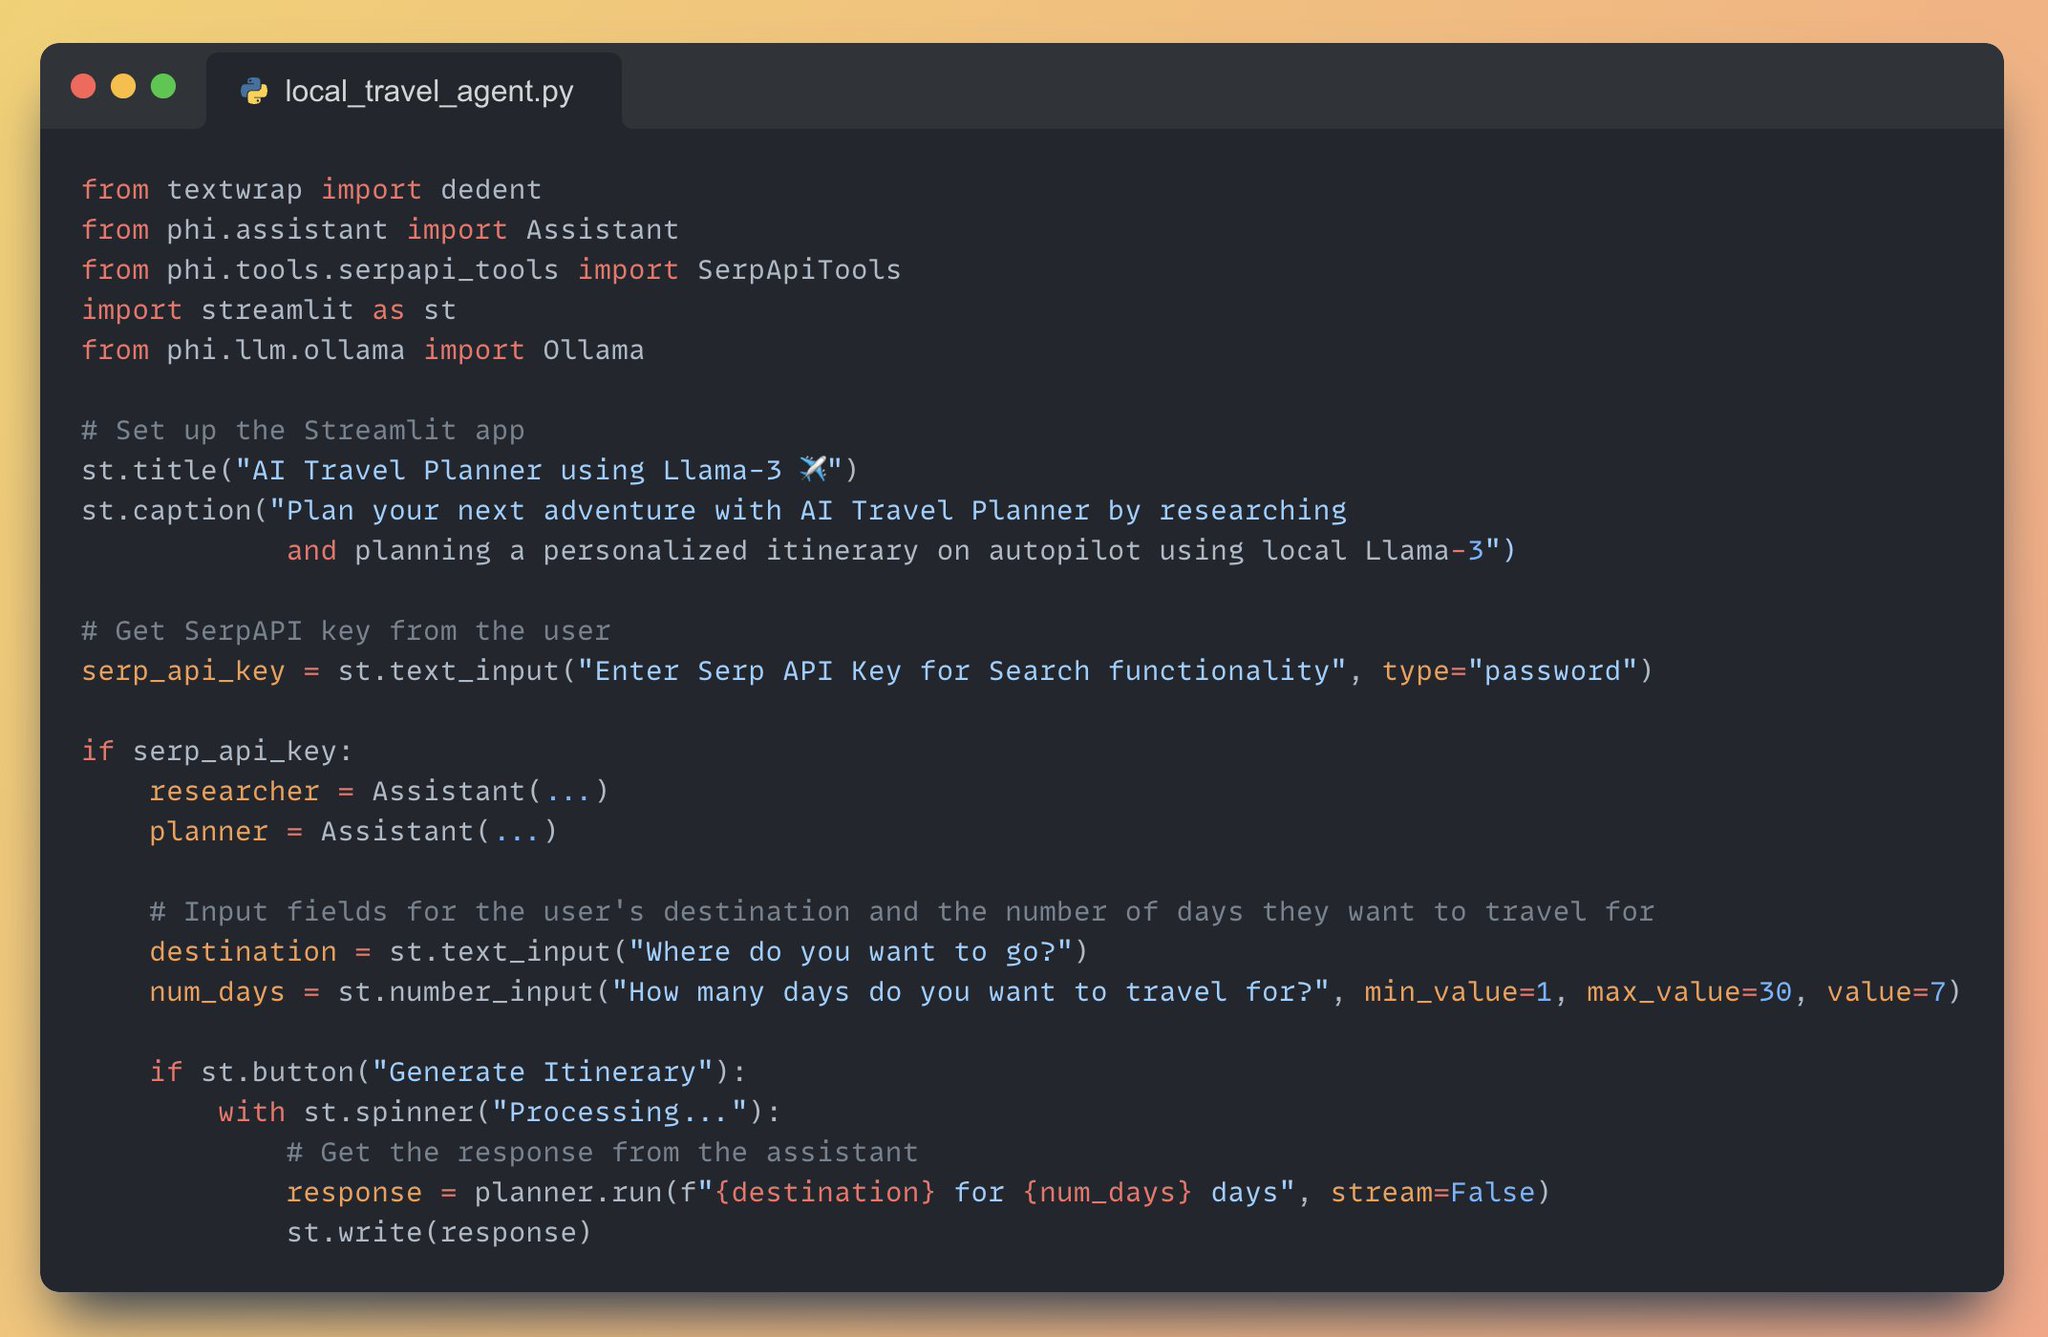Click the green maximize window button

coord(163,87)
